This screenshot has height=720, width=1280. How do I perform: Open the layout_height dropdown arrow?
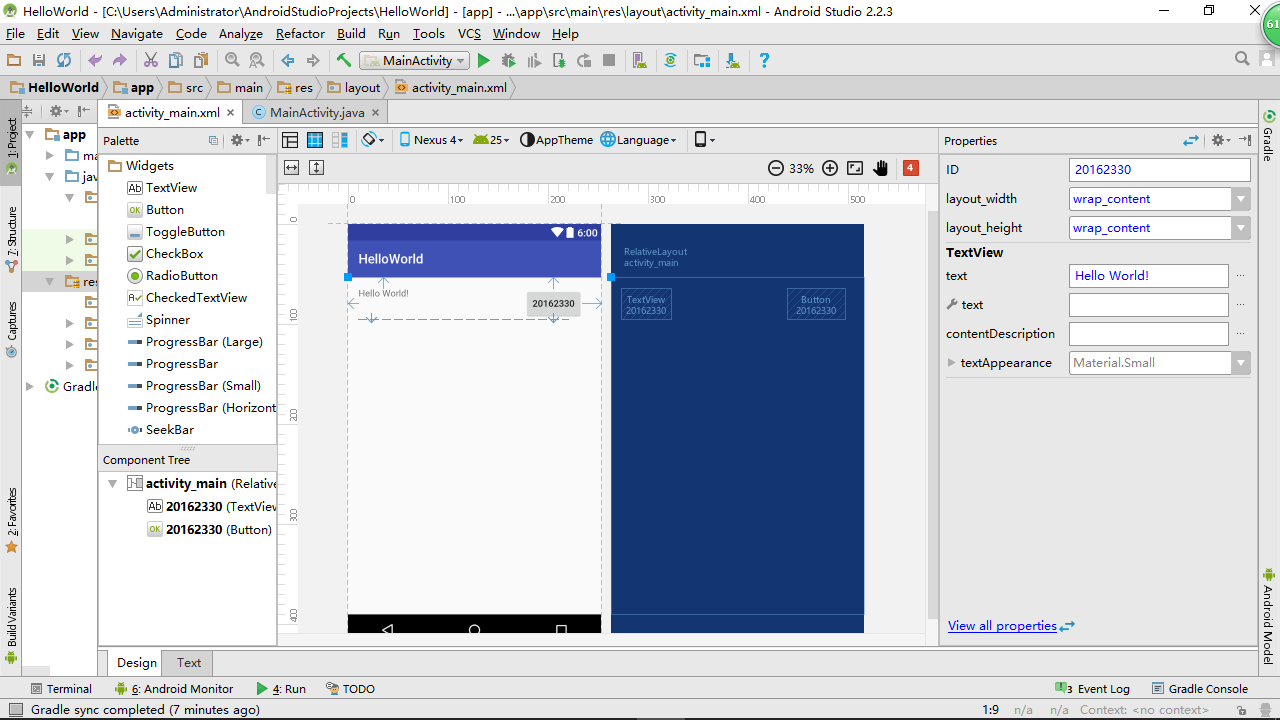[1241, 228]
